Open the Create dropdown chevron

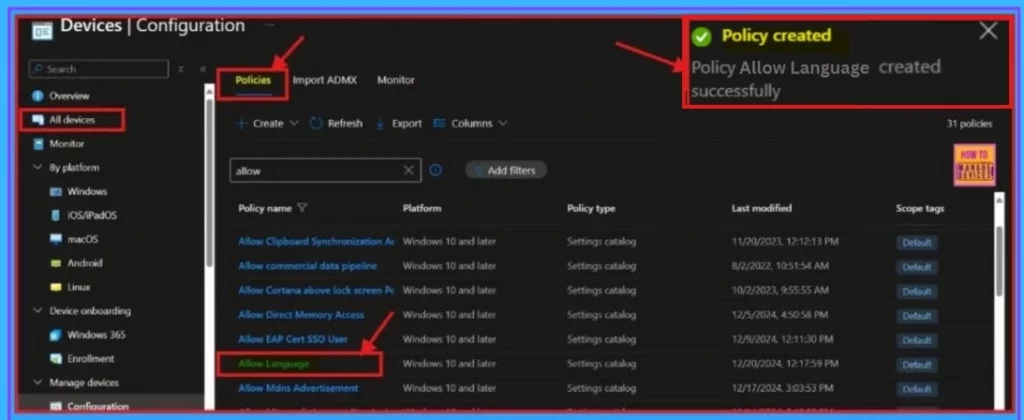293,123
